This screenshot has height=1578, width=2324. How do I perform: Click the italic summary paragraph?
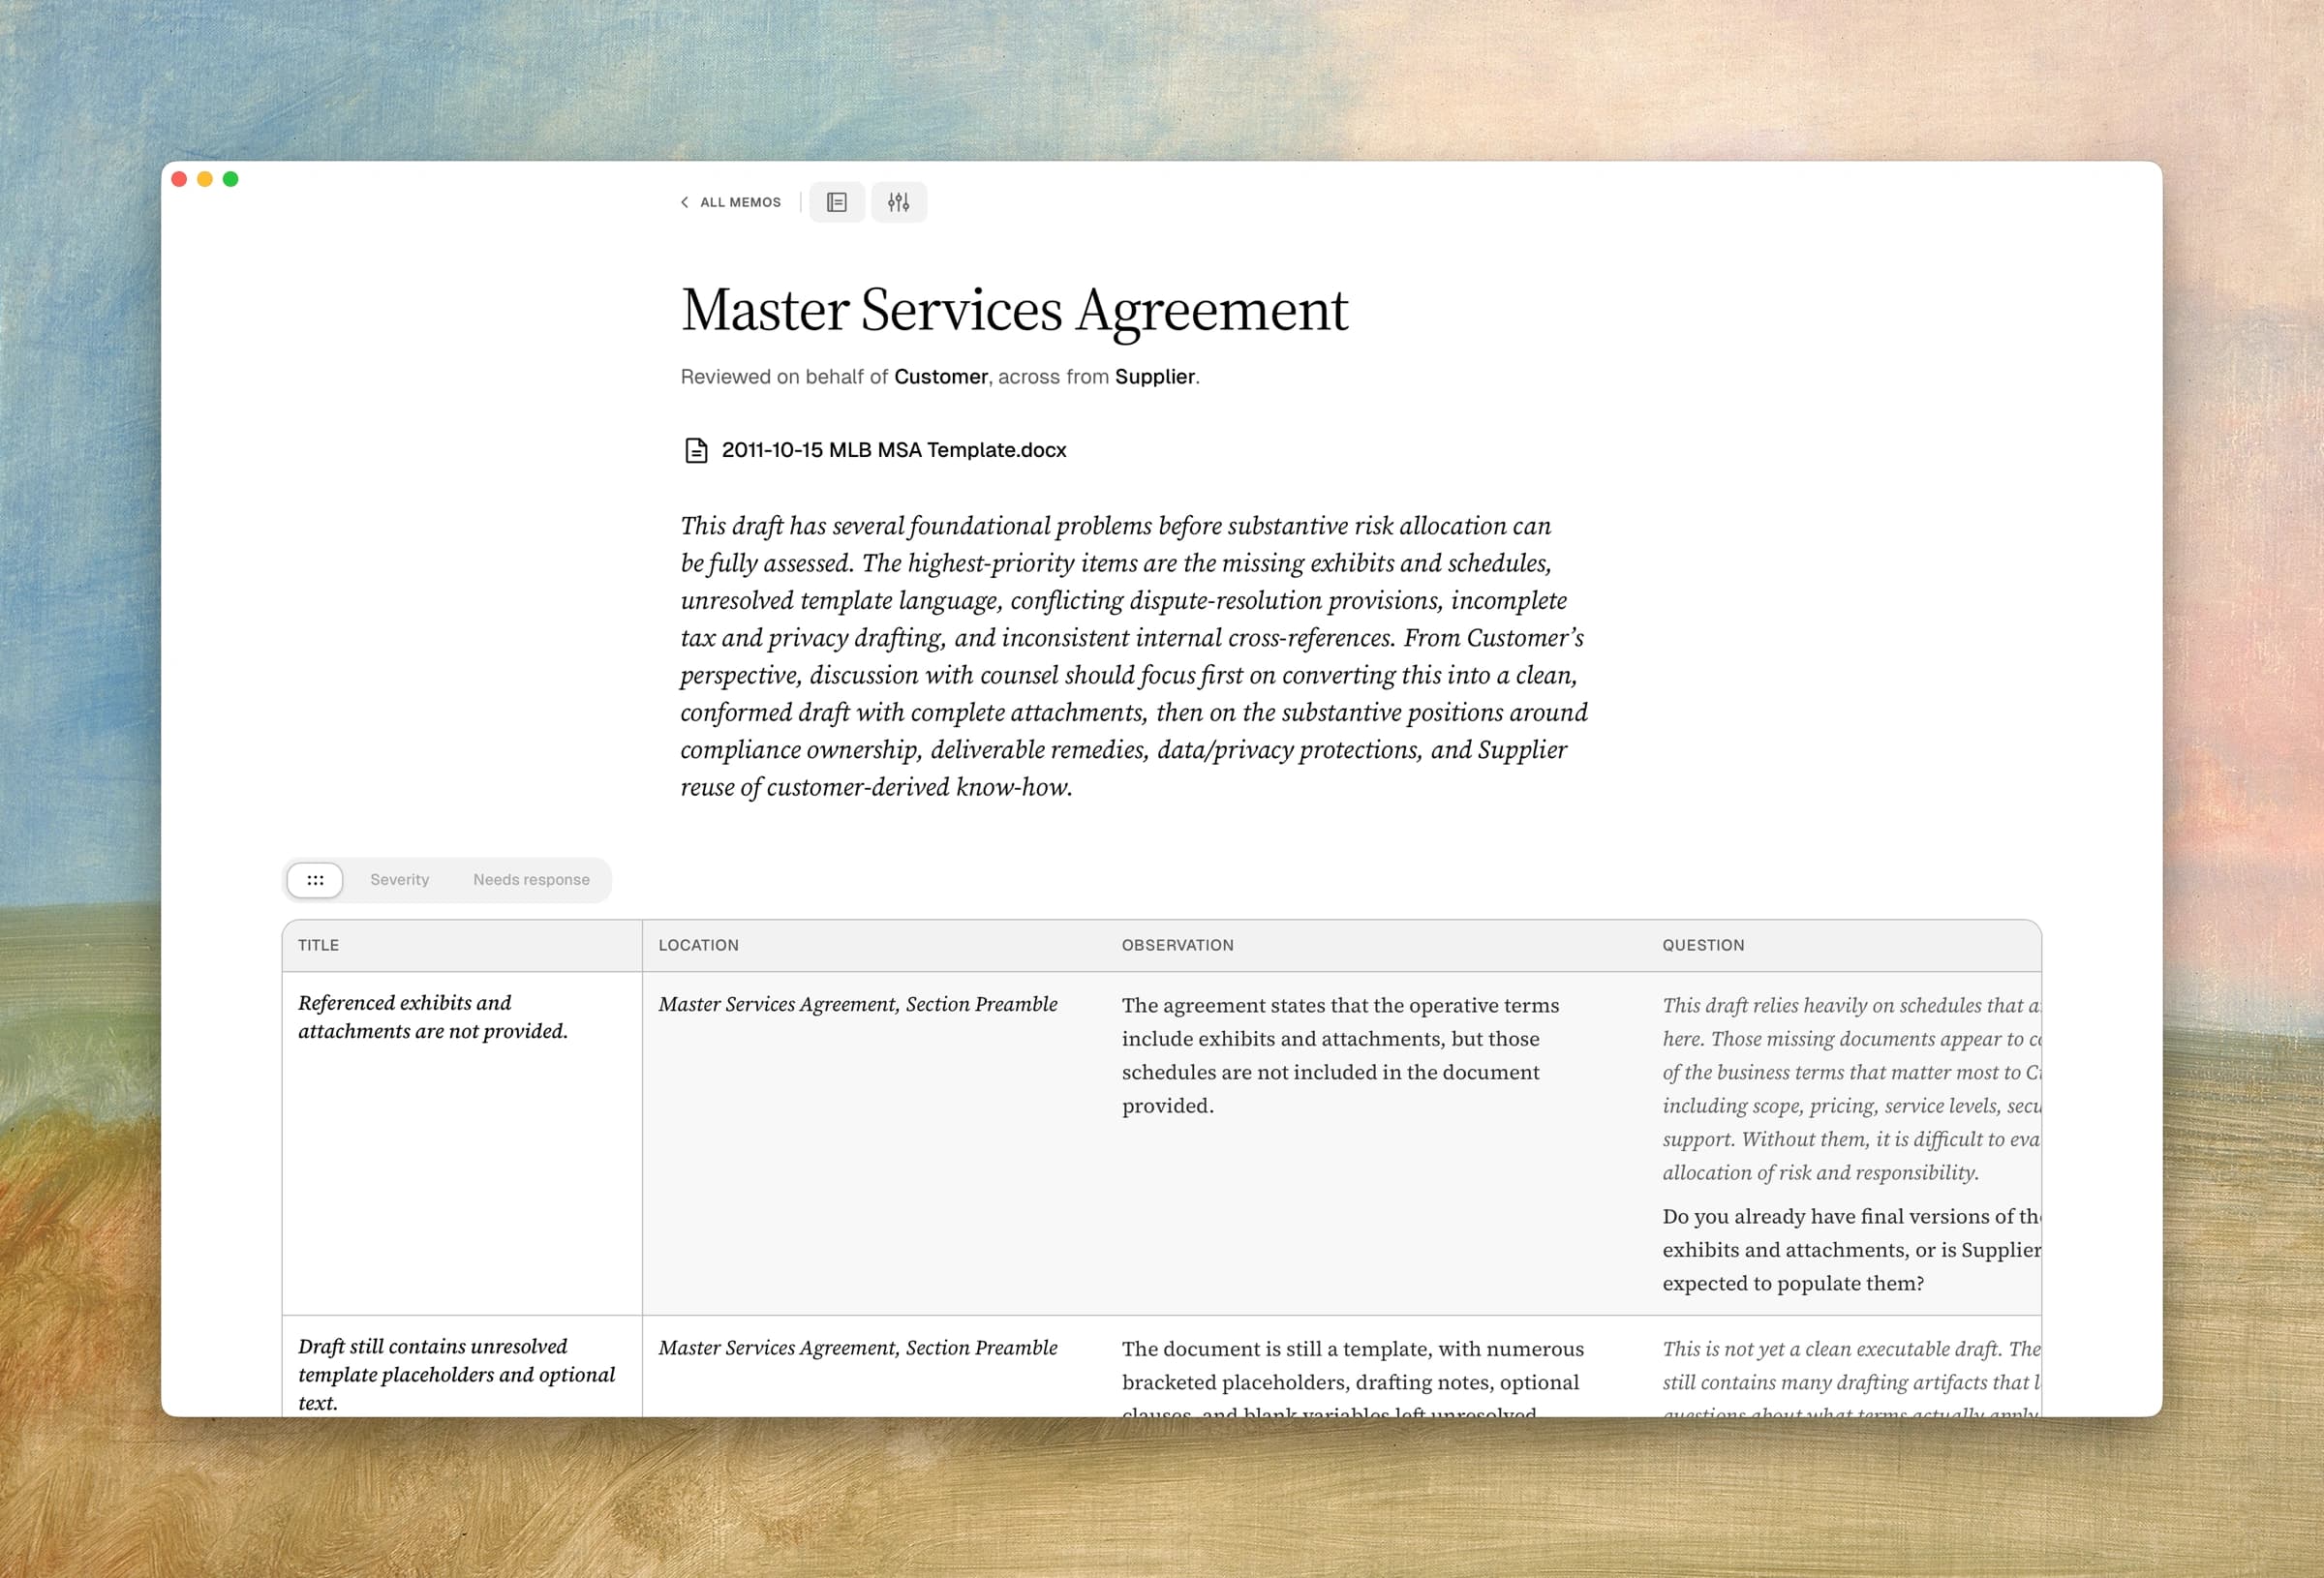[1134, 656]
